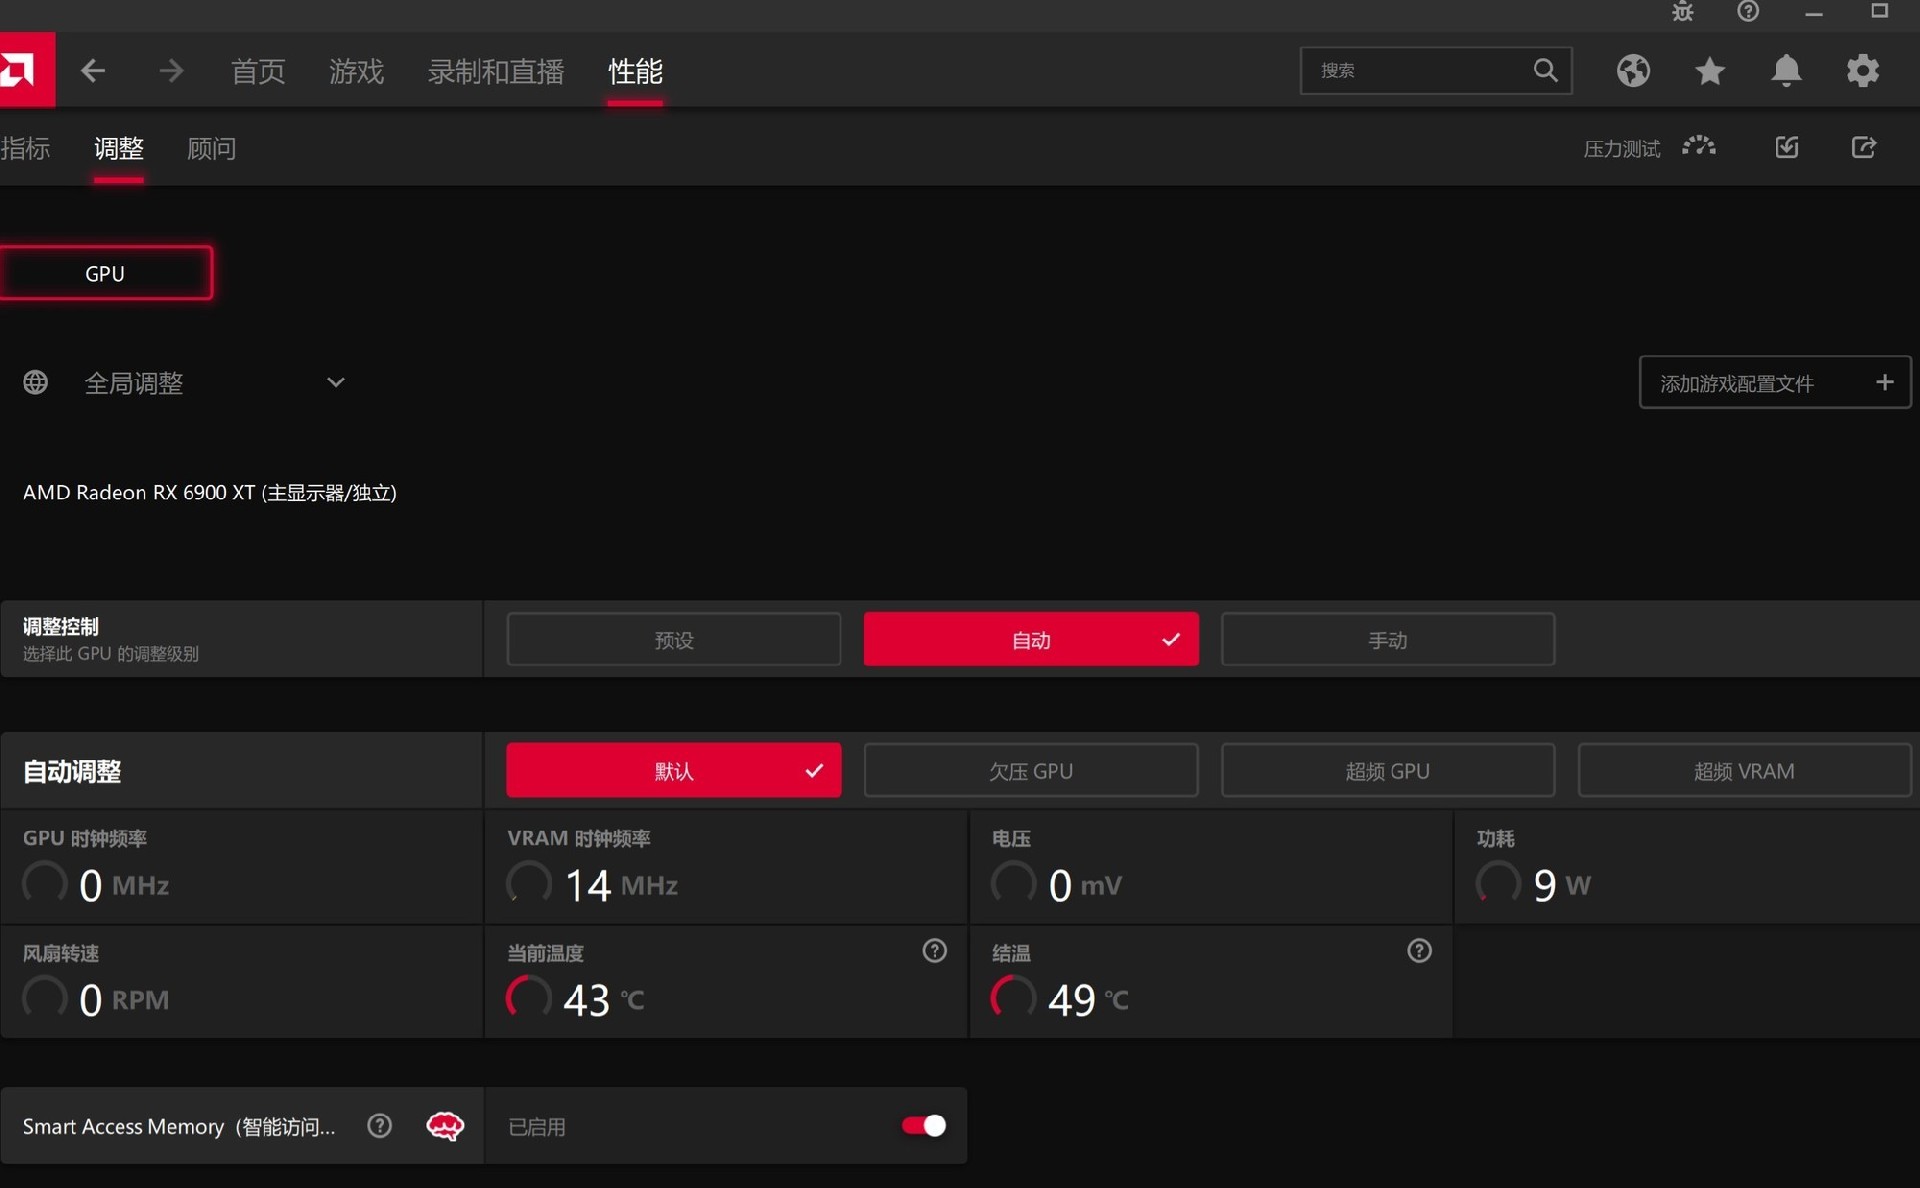Click the bug report icon in title bar
Viewport: 1920px width, 1188px height.
pyautogui.click(x=1683, y=13)
